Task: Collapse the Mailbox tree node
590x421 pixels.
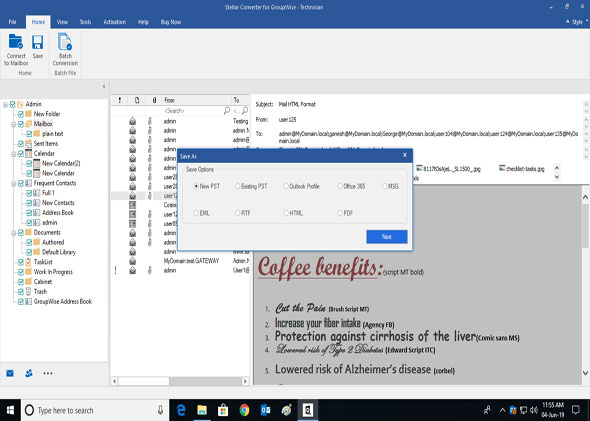Action: [x=13, y=124]
